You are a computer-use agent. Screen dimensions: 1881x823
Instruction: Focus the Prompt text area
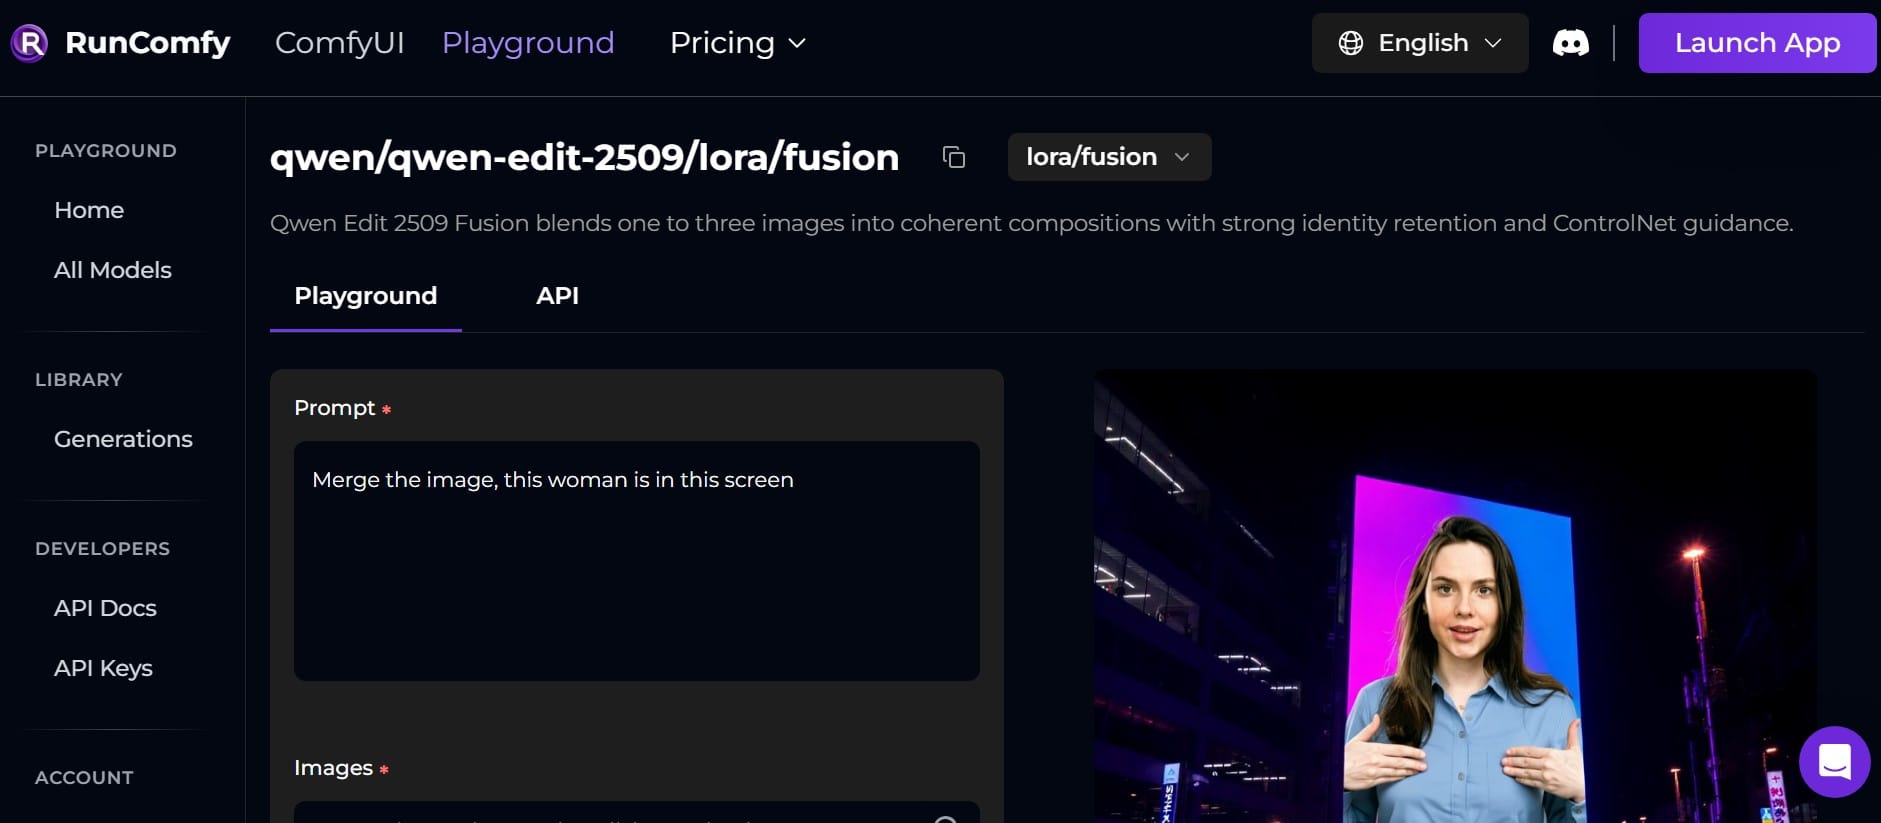(637, 561)
